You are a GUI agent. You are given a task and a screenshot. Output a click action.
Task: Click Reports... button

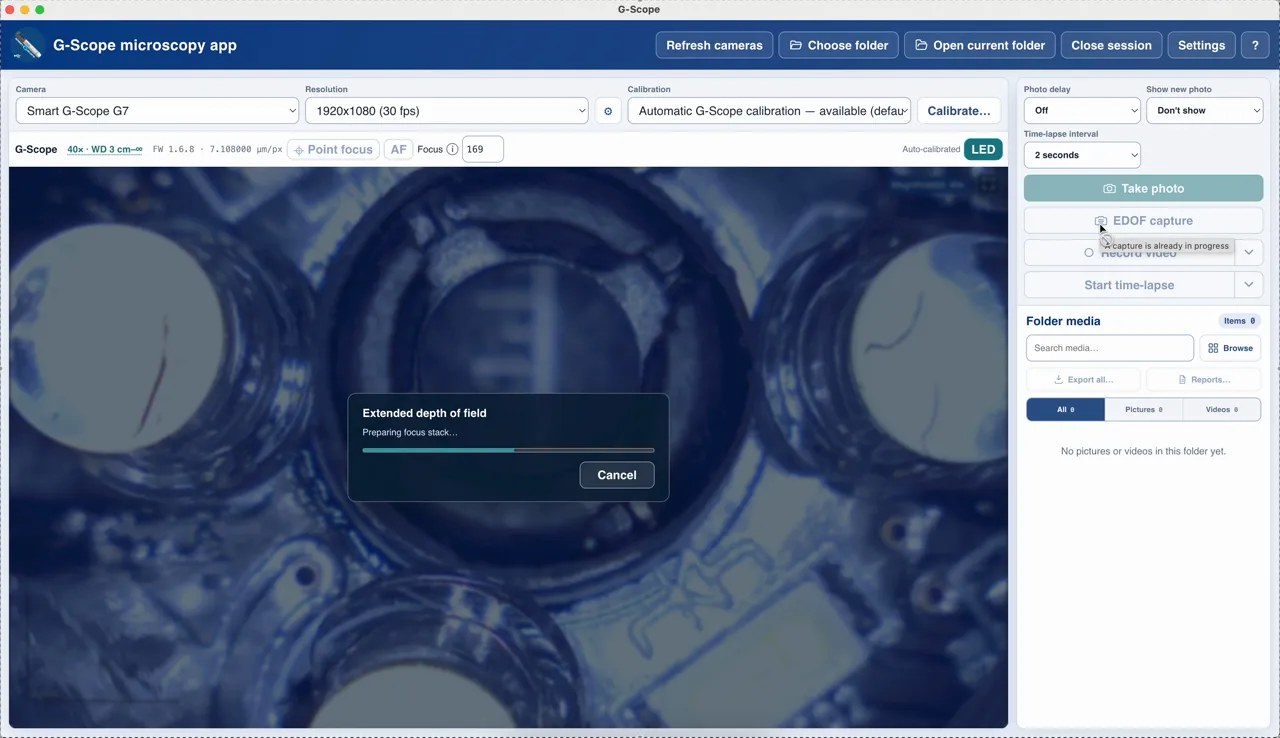[1204, 380]
